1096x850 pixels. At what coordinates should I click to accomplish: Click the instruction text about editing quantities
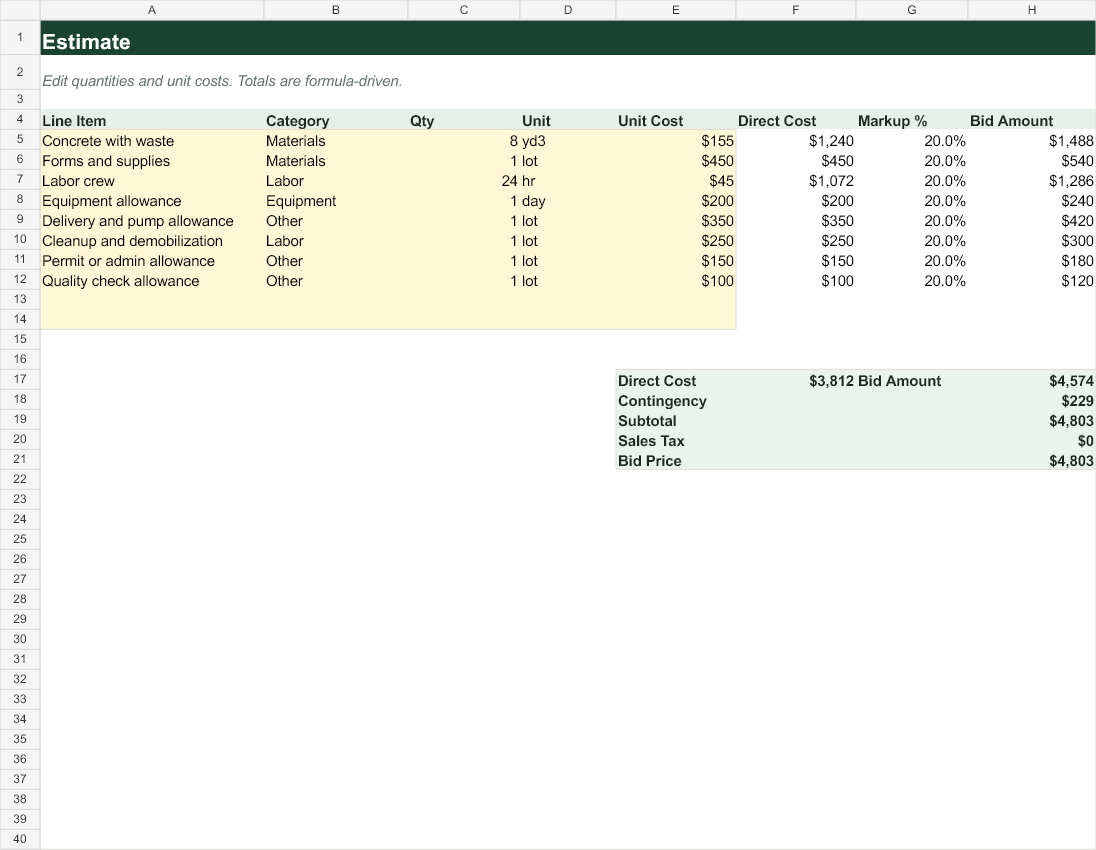pyautogui.click(x=222, y=81)
